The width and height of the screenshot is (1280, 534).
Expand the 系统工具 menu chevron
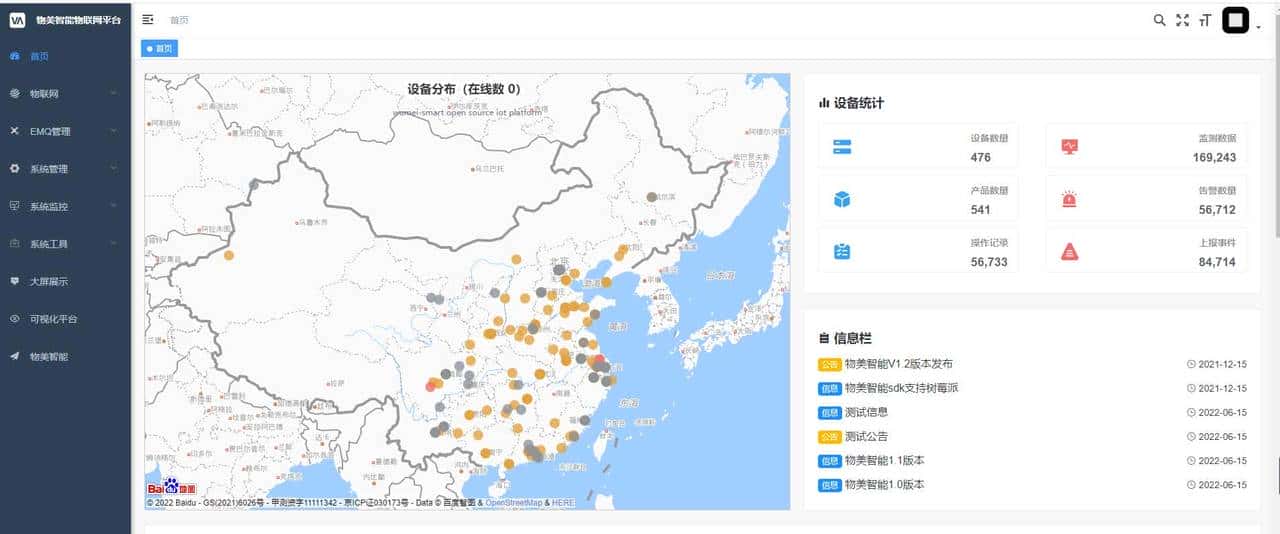pos(113,244)
